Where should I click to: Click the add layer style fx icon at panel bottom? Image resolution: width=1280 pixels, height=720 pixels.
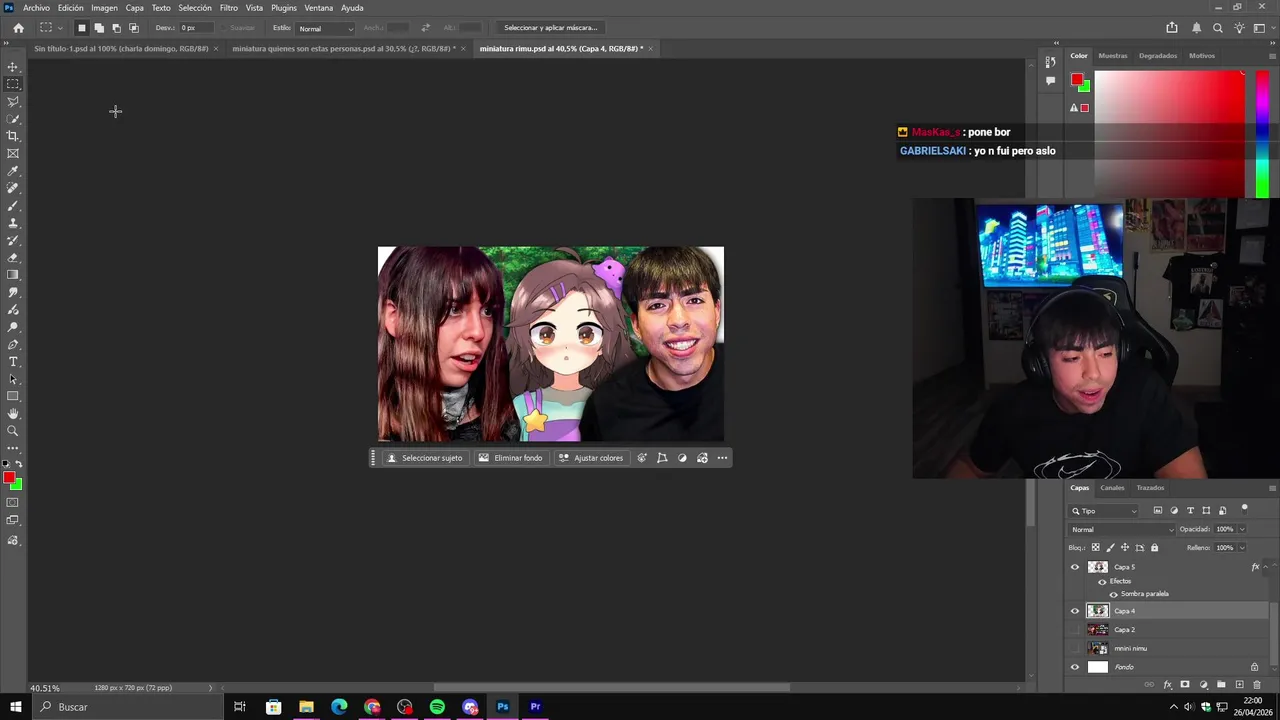(1167, 685)
